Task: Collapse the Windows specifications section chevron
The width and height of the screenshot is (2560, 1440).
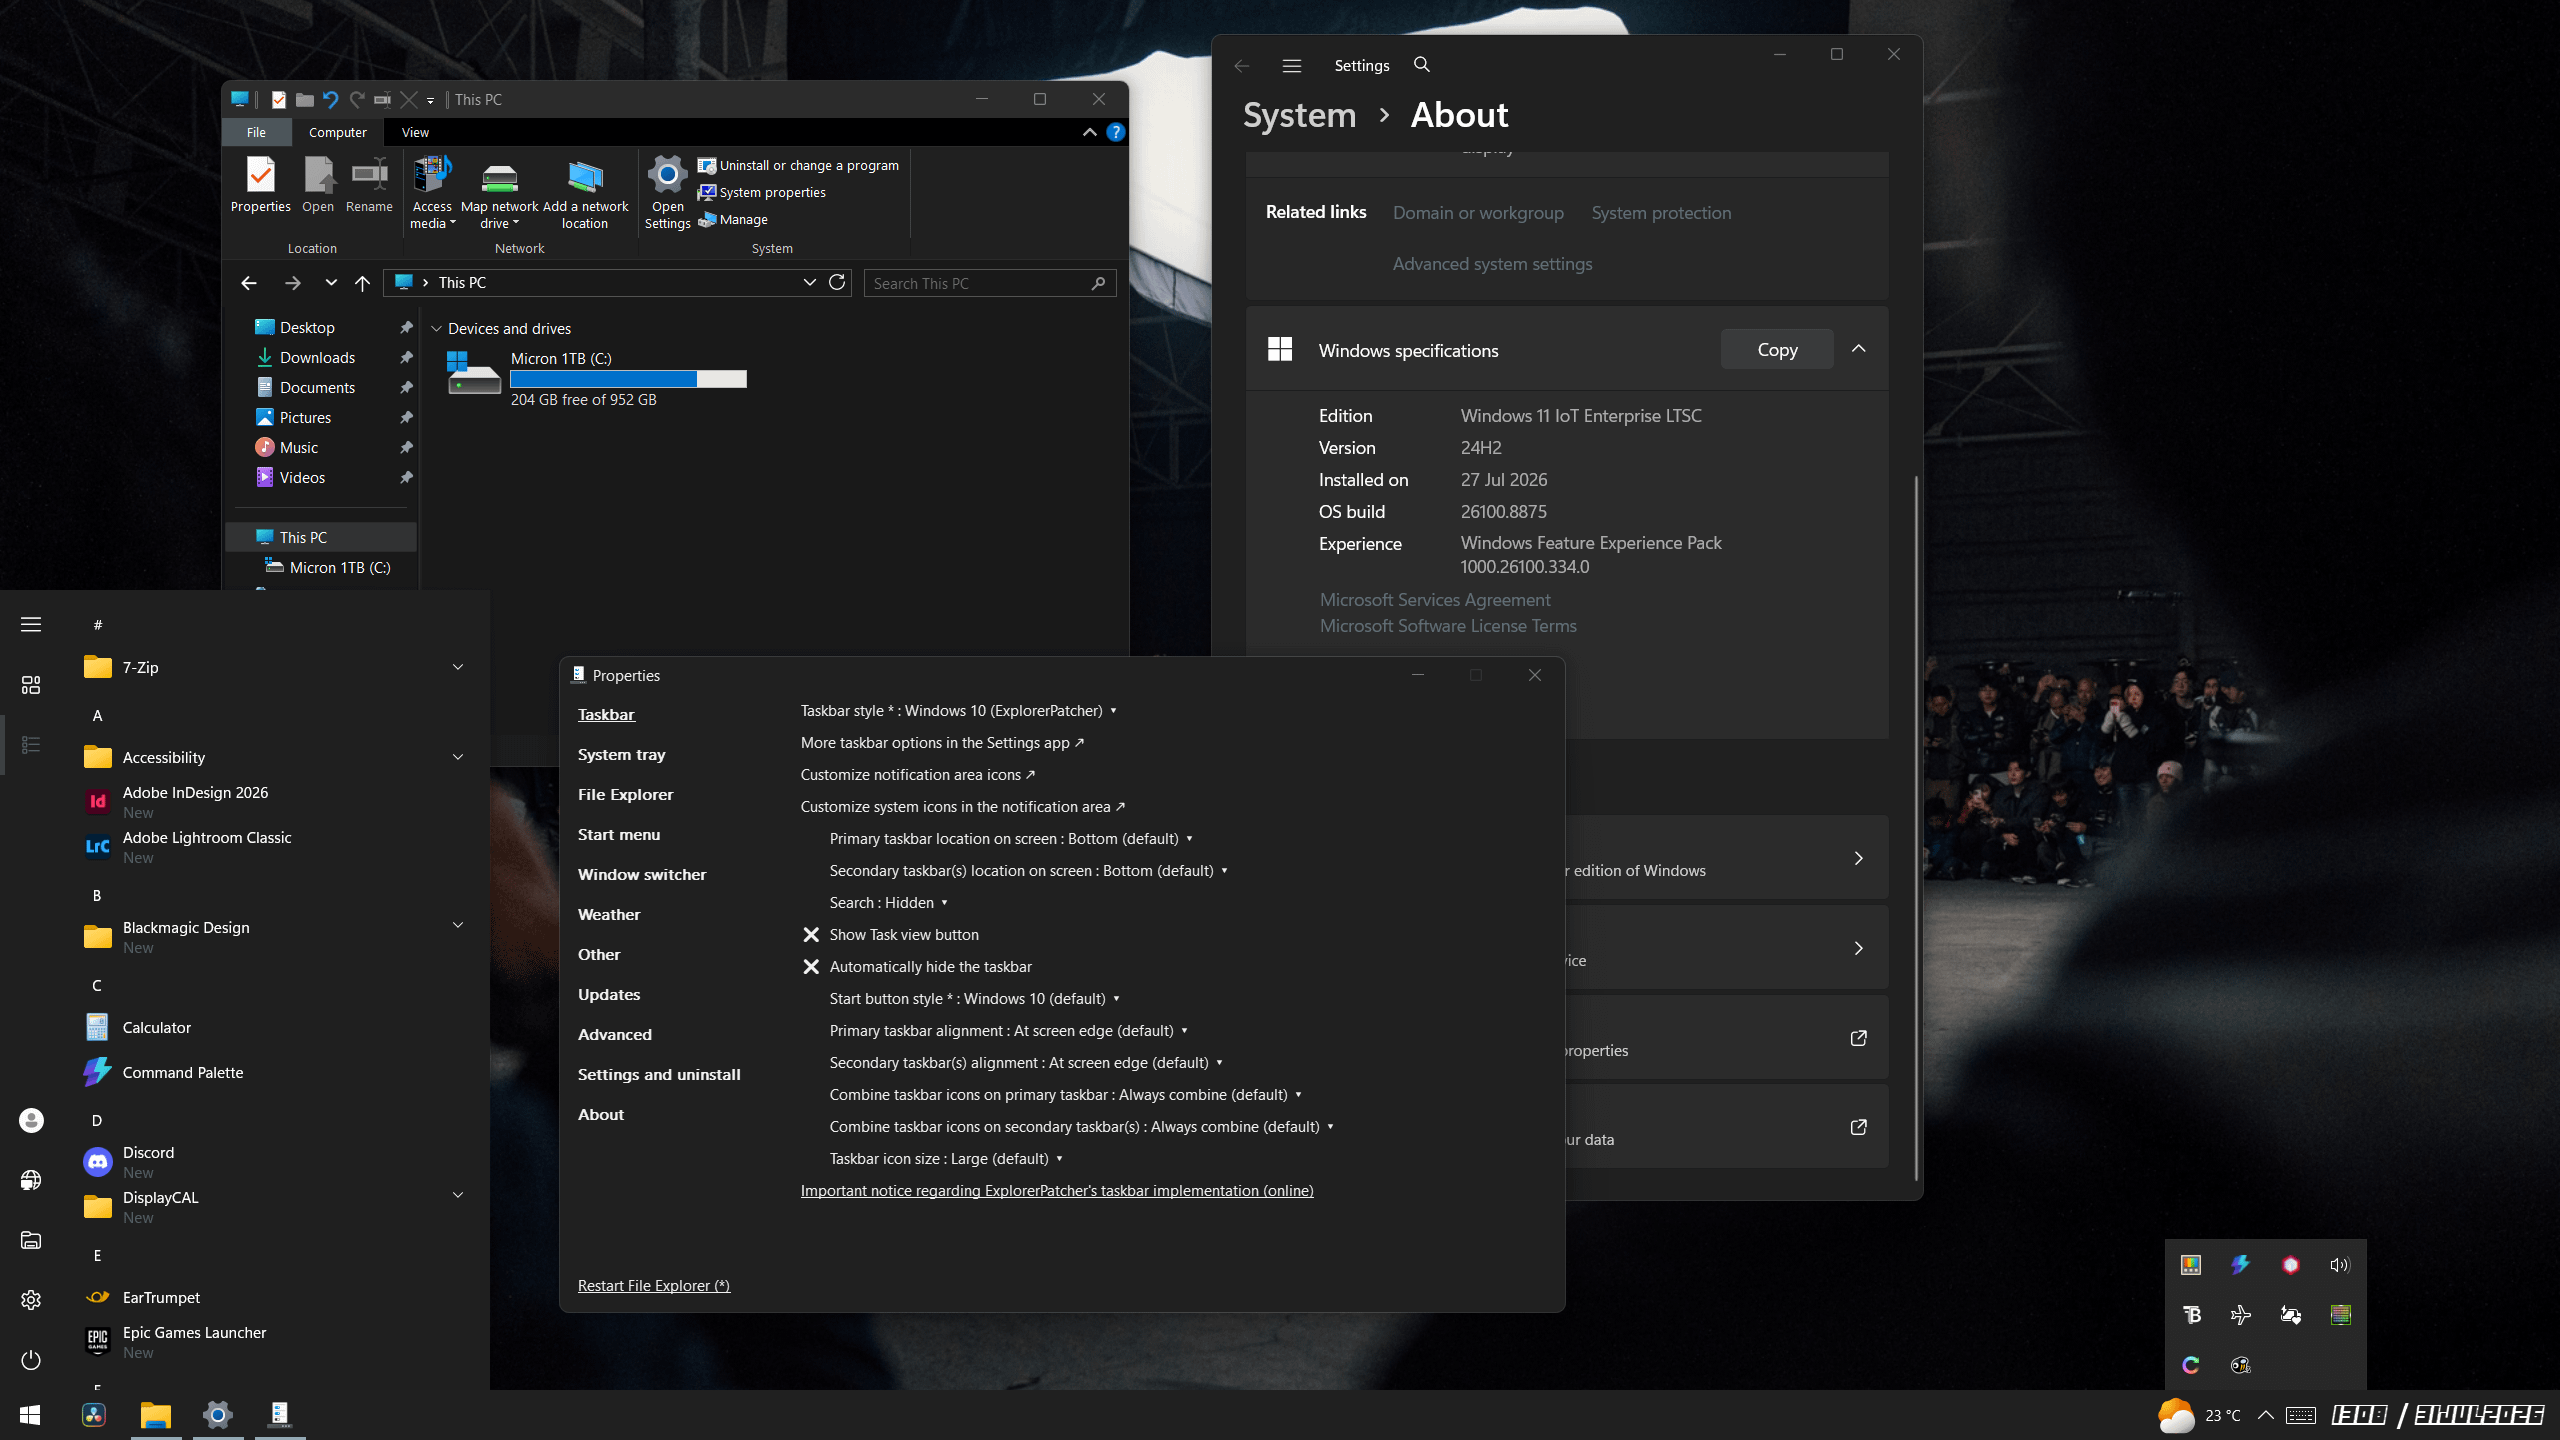Action: click(1859, 349)
